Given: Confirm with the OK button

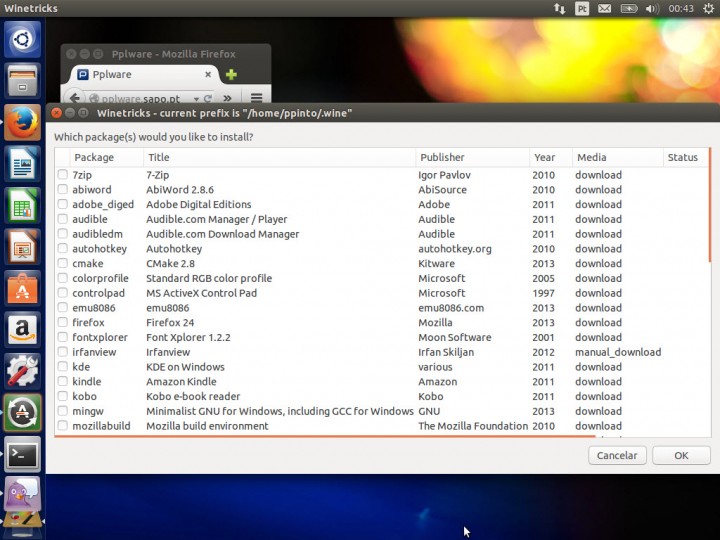Looking at the screenshot, I should (681, 455).
